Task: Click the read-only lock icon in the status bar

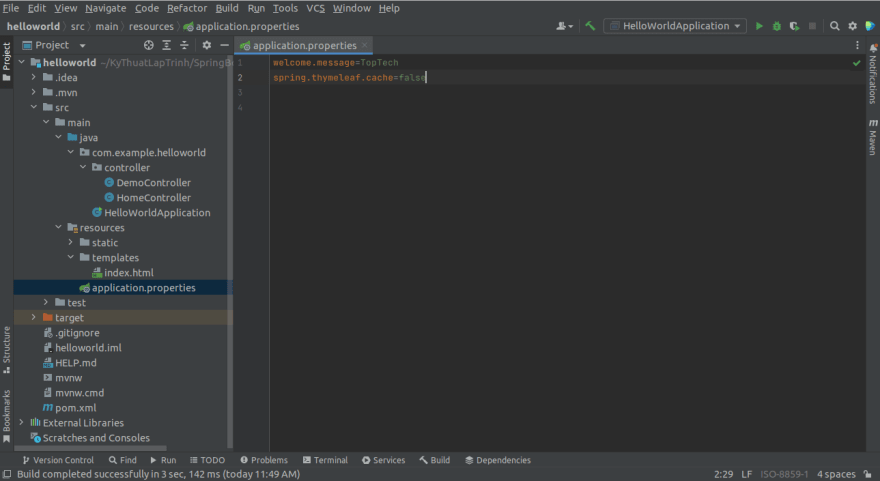Action: [x=868, y=474]
